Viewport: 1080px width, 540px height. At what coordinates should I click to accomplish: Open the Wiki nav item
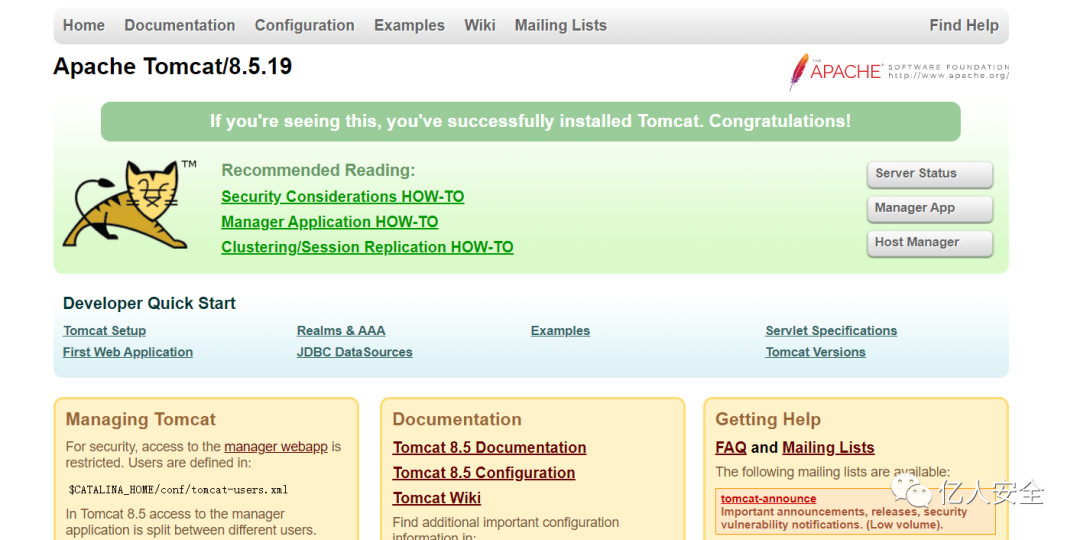(479, 25)
